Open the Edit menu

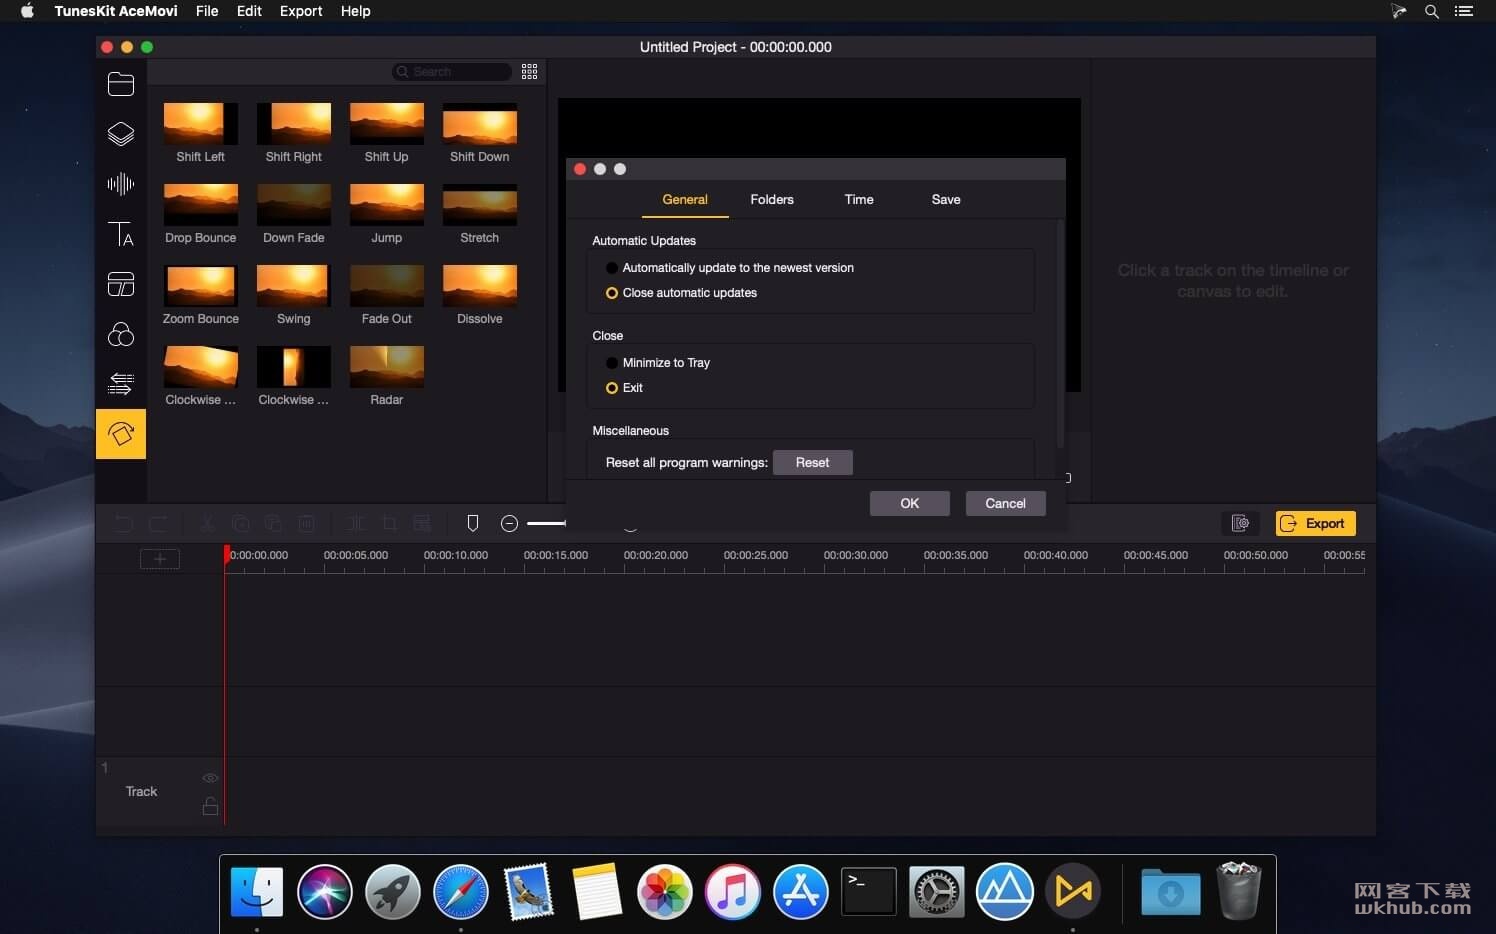tap(249, 11)
